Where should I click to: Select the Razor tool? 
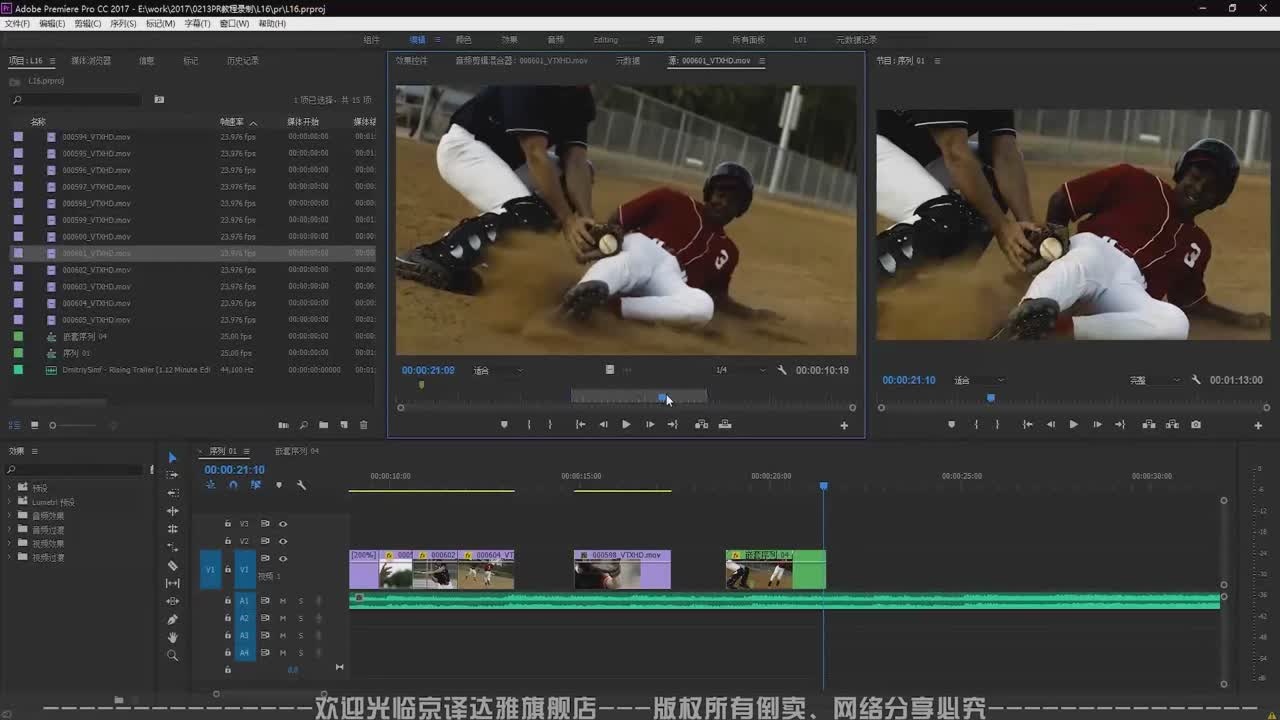(172, 565)
